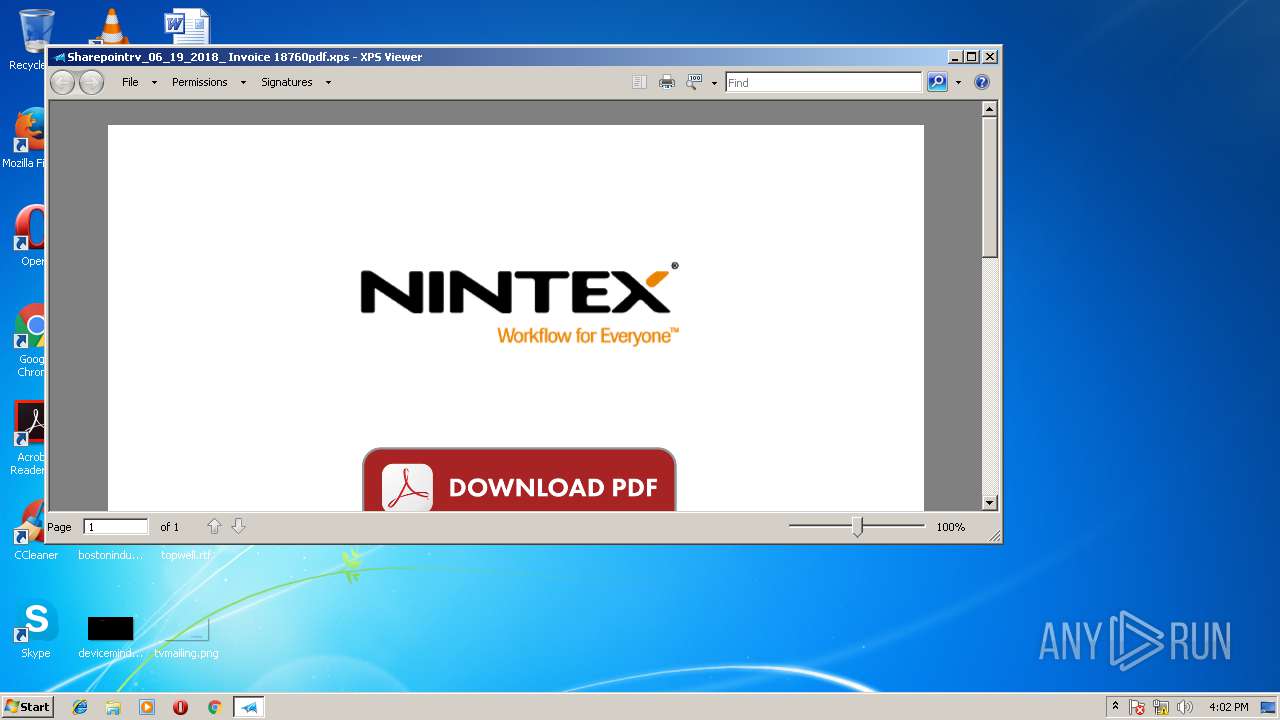The image size is (1280, 720).
Task: Click red Opera icon in taskbar
Action: point(180,707)
